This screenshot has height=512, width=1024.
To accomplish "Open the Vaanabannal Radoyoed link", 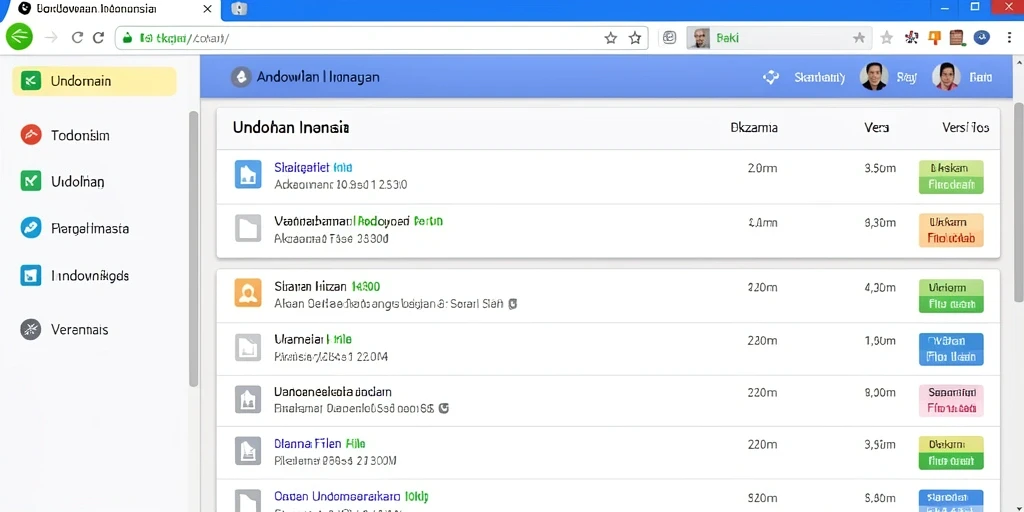I will tap(359, 221).
